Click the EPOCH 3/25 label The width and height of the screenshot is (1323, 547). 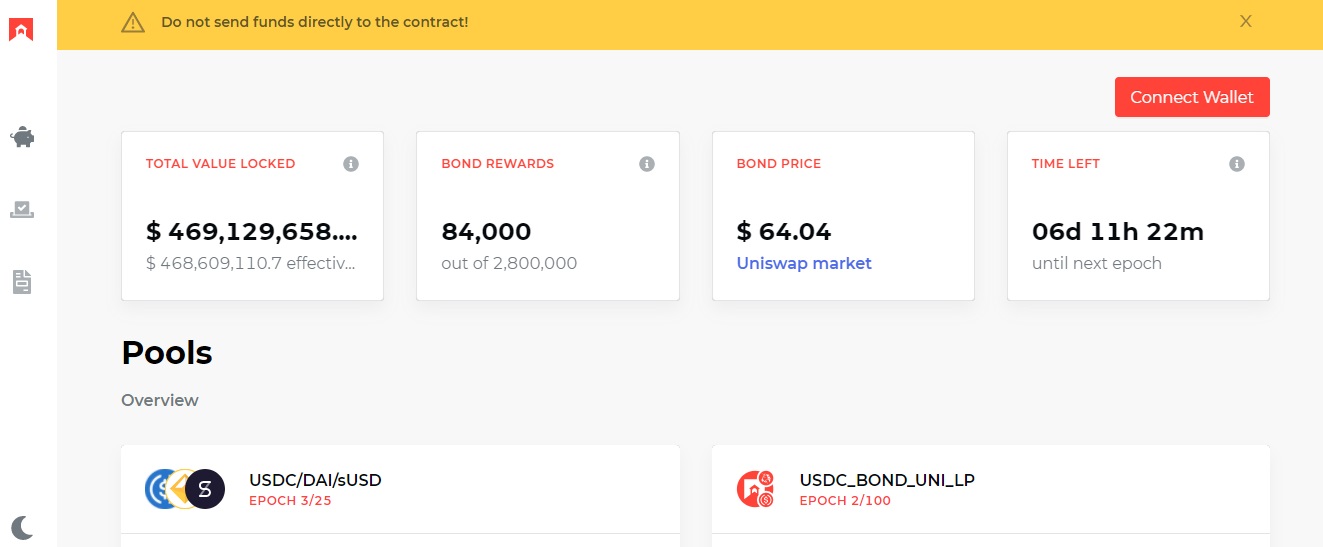tap(290, 500)
